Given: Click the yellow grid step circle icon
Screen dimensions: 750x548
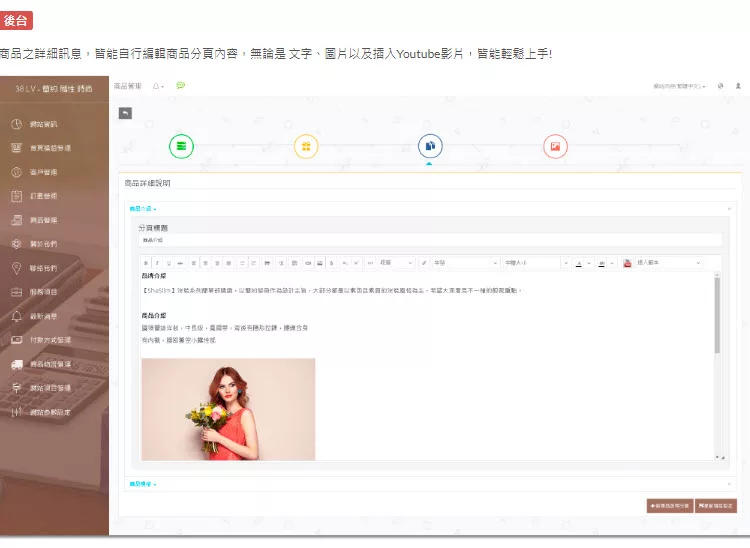Looking at the screenshot, I should 306,147.
